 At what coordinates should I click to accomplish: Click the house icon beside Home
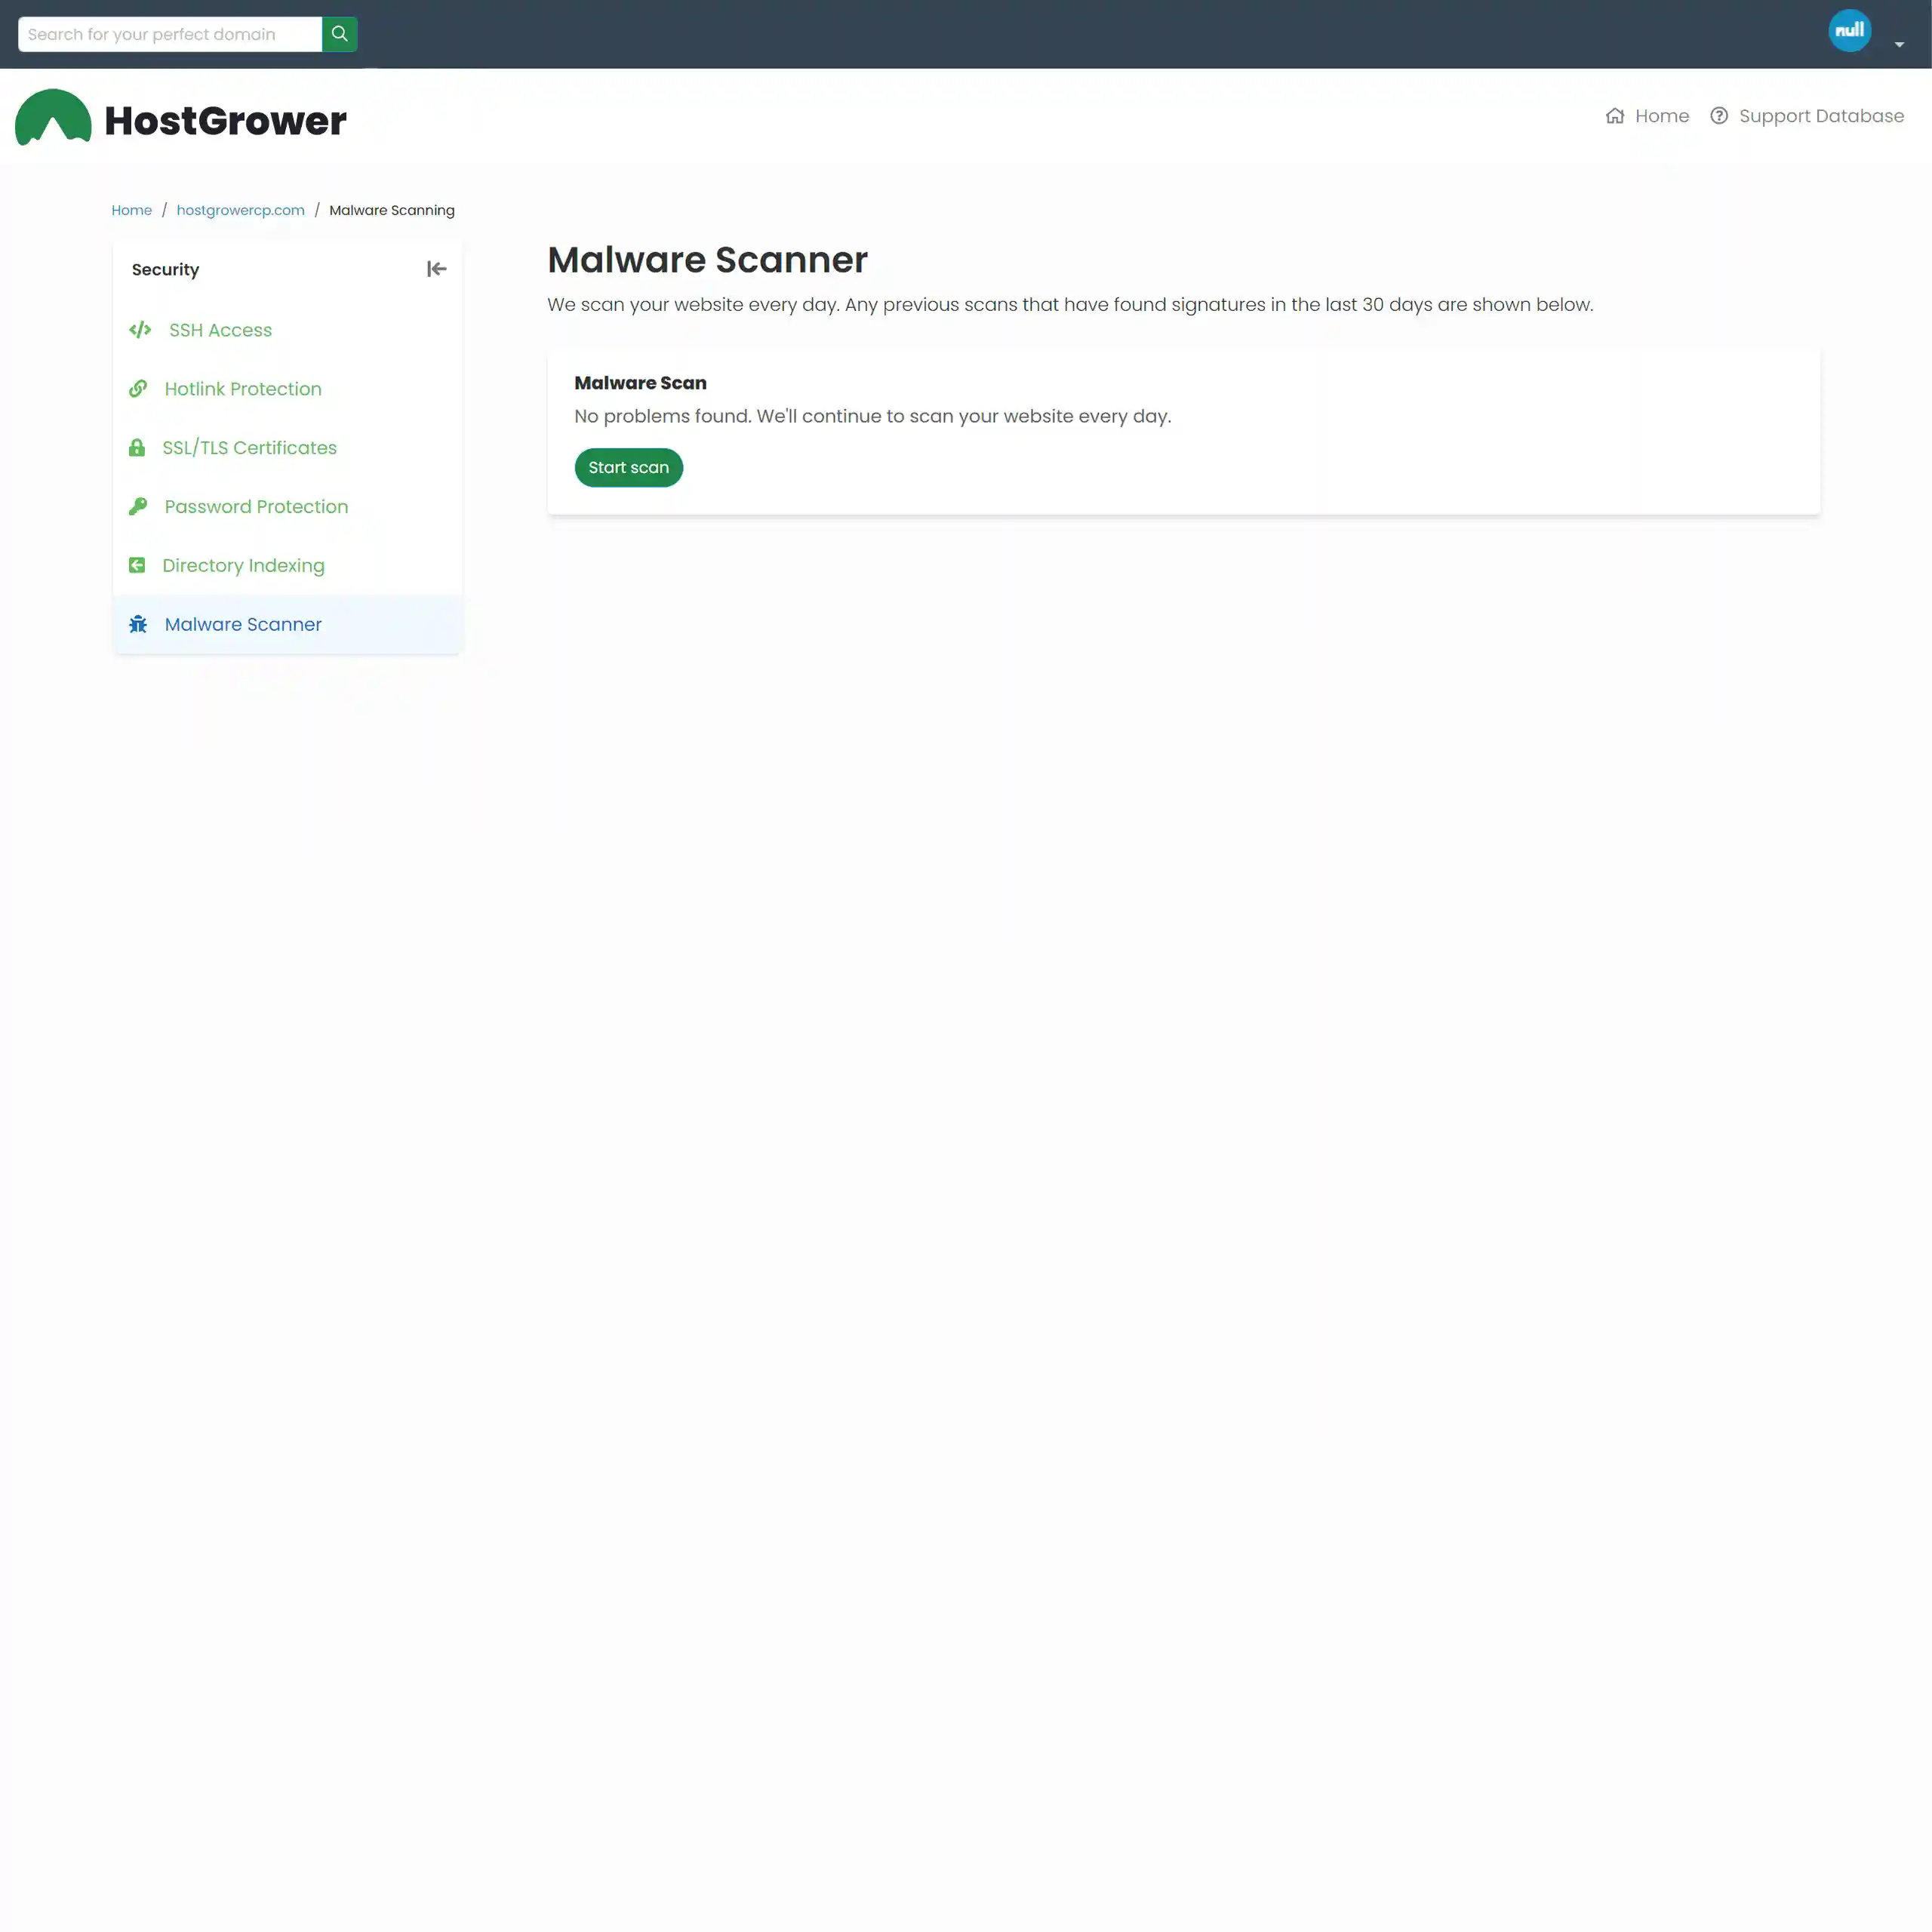tap(1614, 116)
